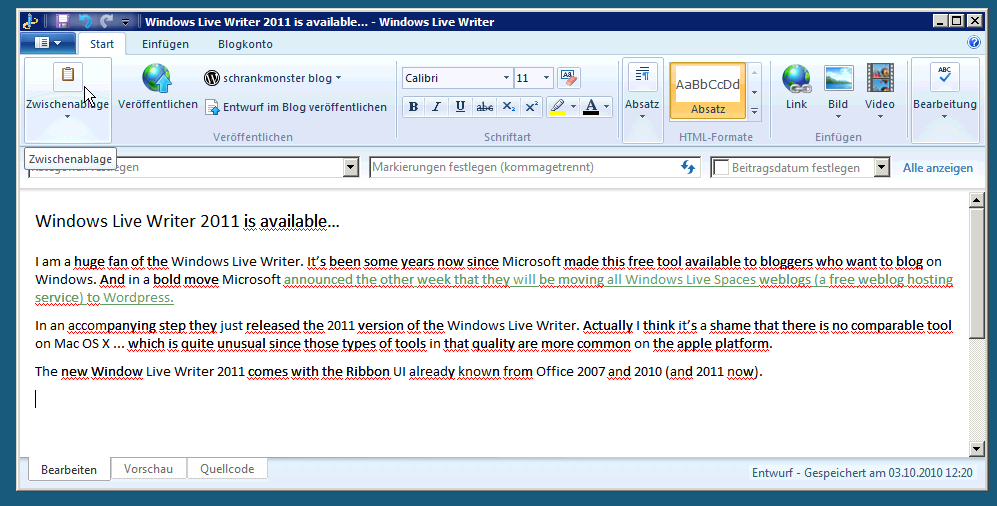997x506 pixels.
Task: Toggle underline formatting
Action: click(x=460, y=107)
